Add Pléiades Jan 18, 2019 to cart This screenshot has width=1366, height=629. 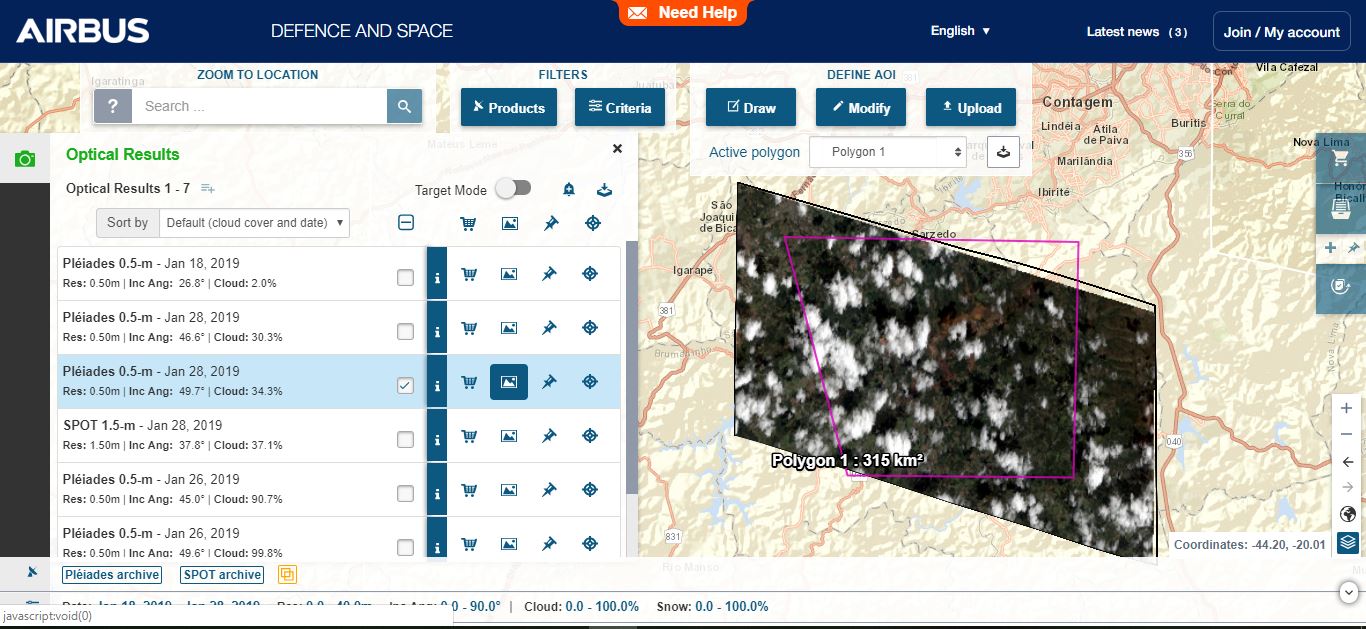pyautogui.click(x=468, y=273)
